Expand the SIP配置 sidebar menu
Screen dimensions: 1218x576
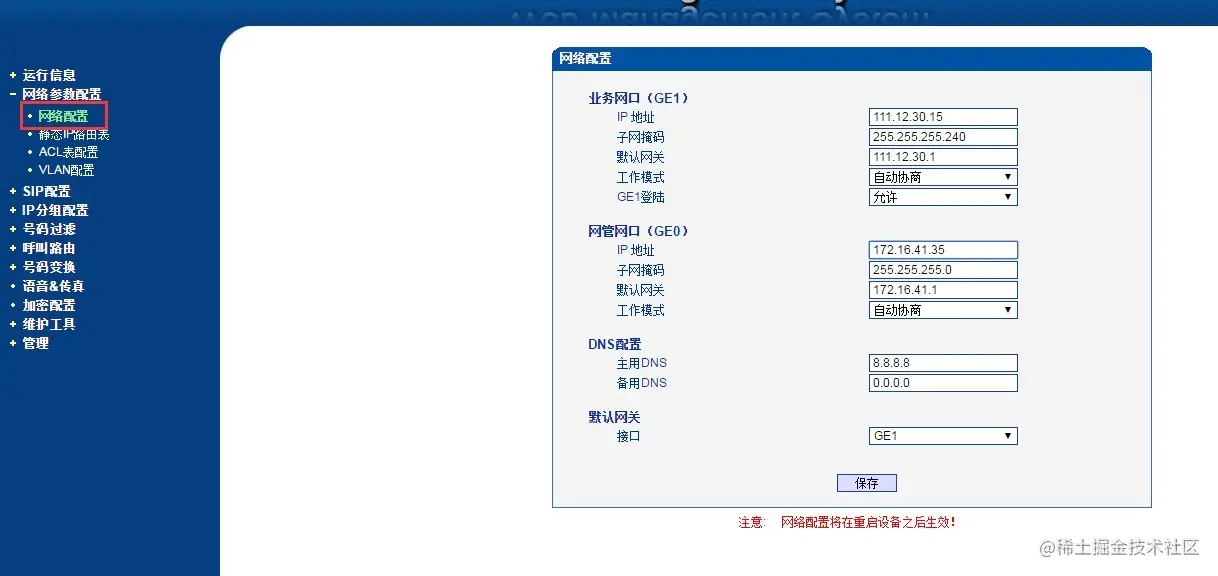point(45,190)
